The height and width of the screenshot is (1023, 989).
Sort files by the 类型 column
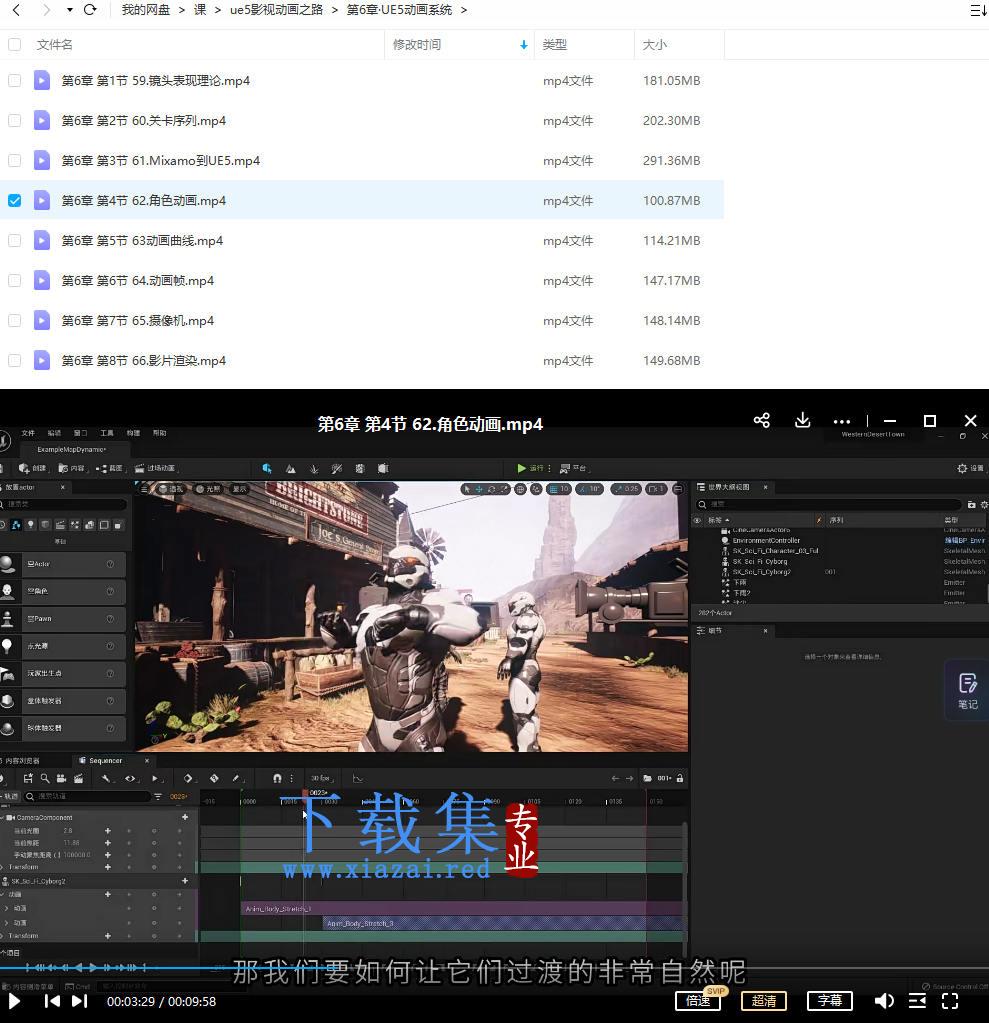click(555, 44)
